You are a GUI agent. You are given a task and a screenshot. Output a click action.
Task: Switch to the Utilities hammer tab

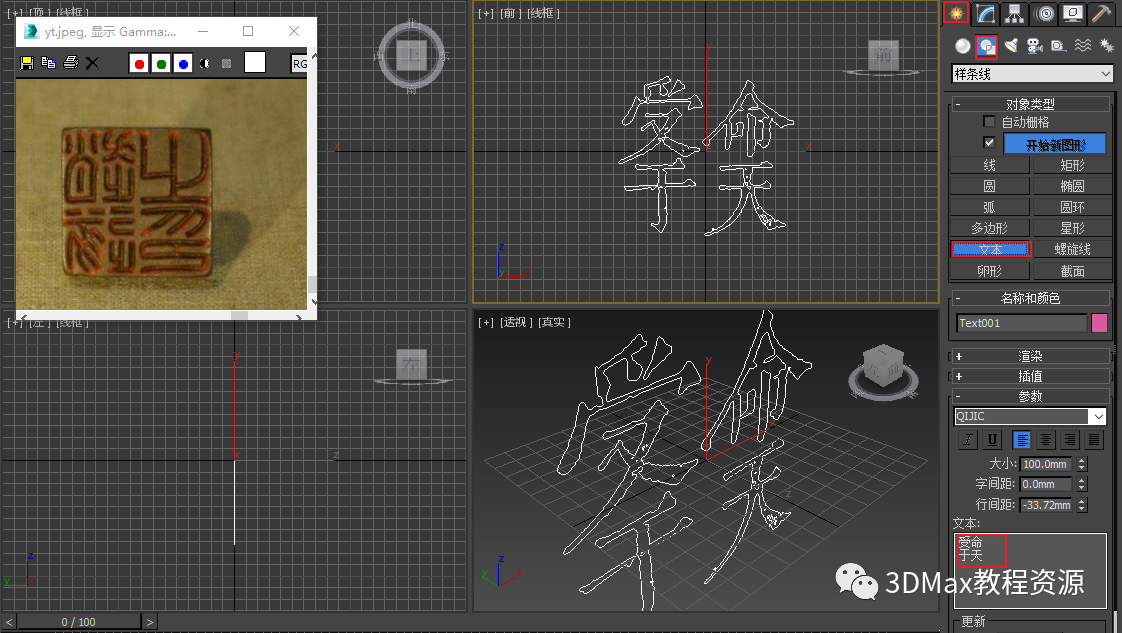coord(1102,13)
